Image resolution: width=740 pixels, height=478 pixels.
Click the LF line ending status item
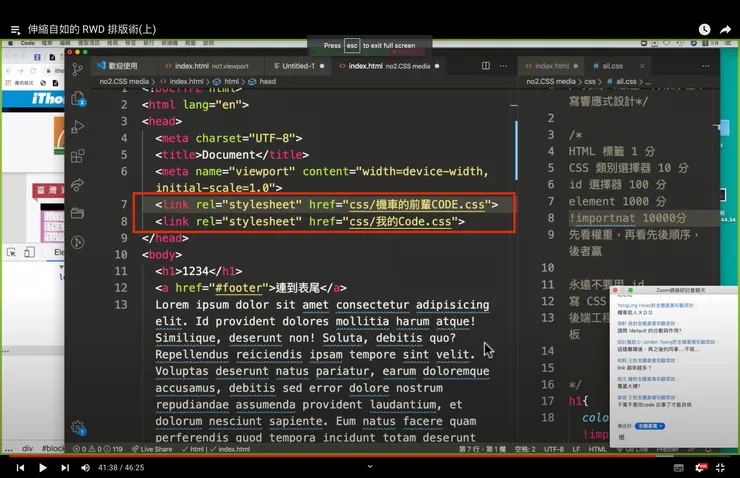click(x=576, y=449)
